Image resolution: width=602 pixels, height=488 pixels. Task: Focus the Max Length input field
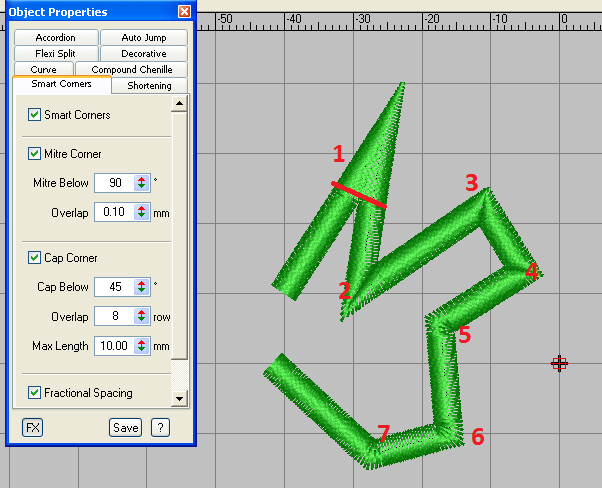click(x=112, y=347)
